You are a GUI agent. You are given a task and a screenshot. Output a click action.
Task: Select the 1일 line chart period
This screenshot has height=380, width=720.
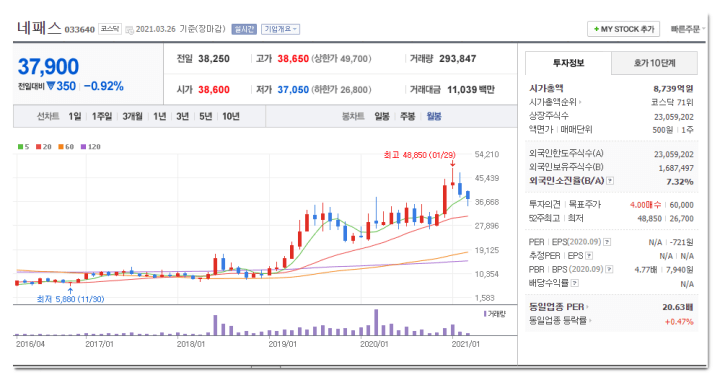(75, 117)
